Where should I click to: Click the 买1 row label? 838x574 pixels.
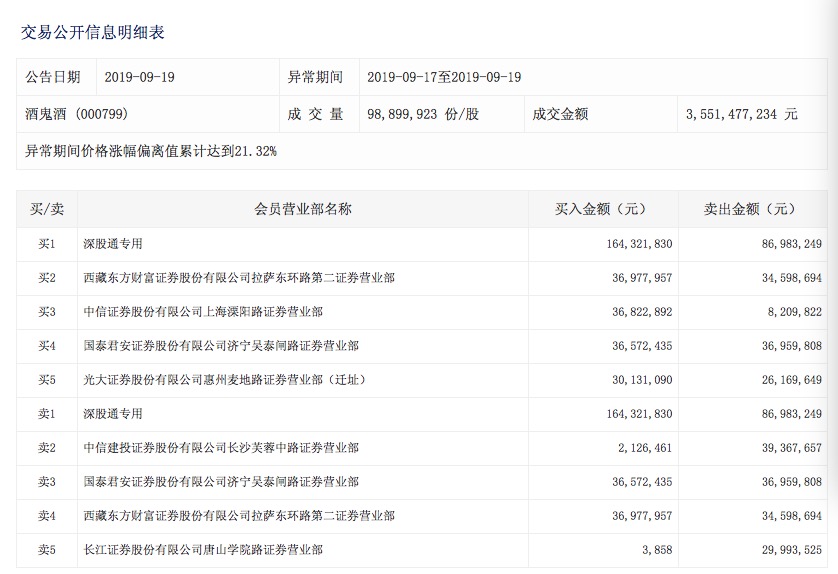[46, 244]
